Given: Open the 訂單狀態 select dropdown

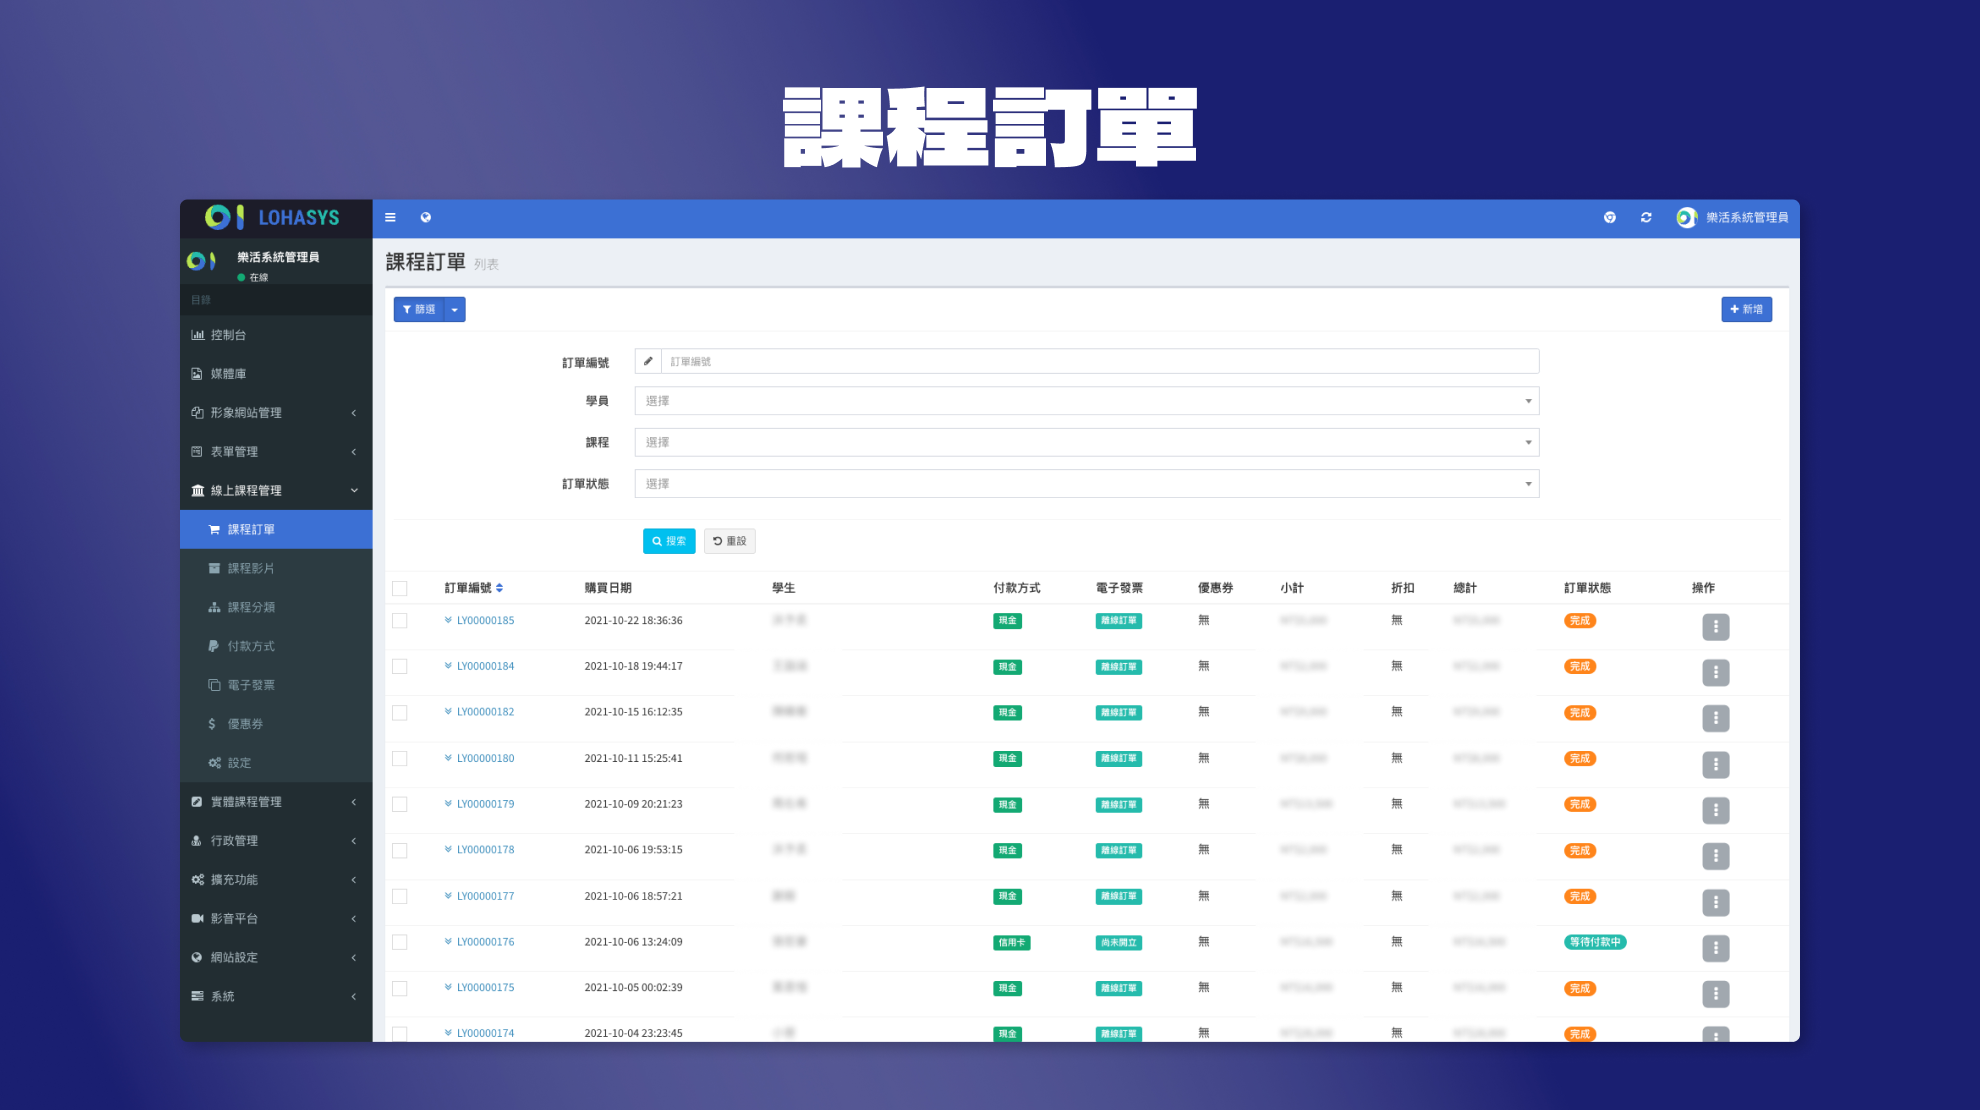Looking at the screenshot, I should click(1086, 484).
